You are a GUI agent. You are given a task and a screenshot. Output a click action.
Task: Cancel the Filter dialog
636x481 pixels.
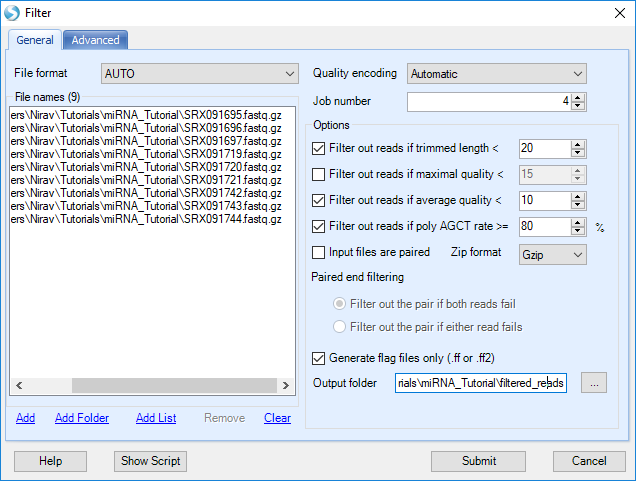(589, 461)
